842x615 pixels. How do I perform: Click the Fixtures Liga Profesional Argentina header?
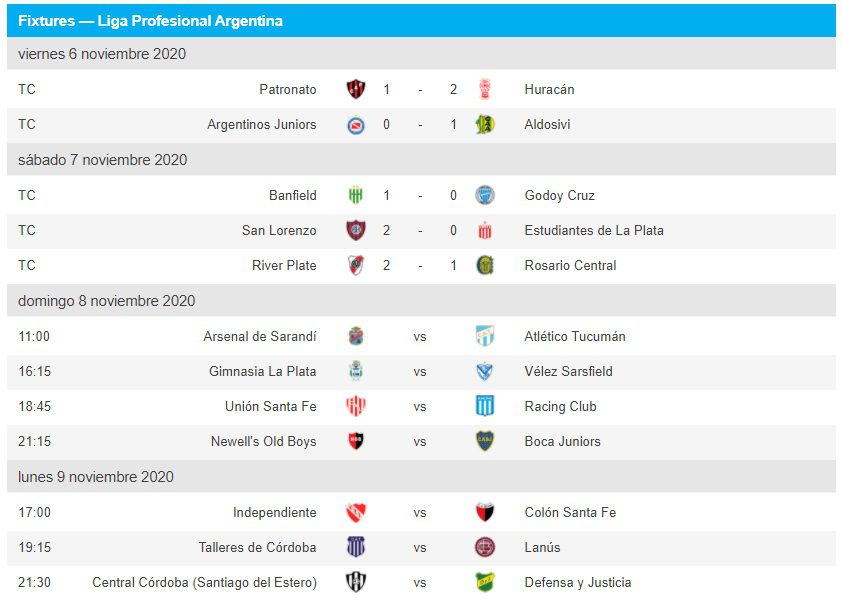tap(150, 21)
